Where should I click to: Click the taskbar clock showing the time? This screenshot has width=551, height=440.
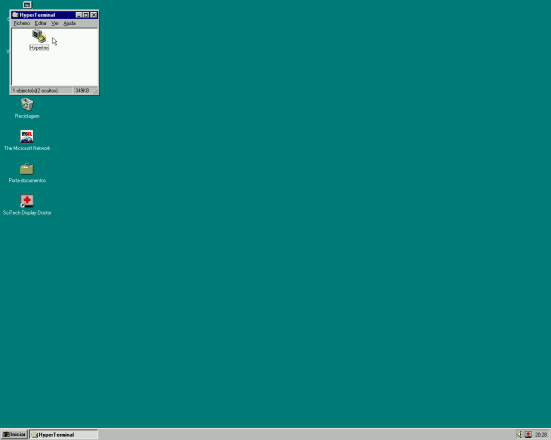pos(541,435)
